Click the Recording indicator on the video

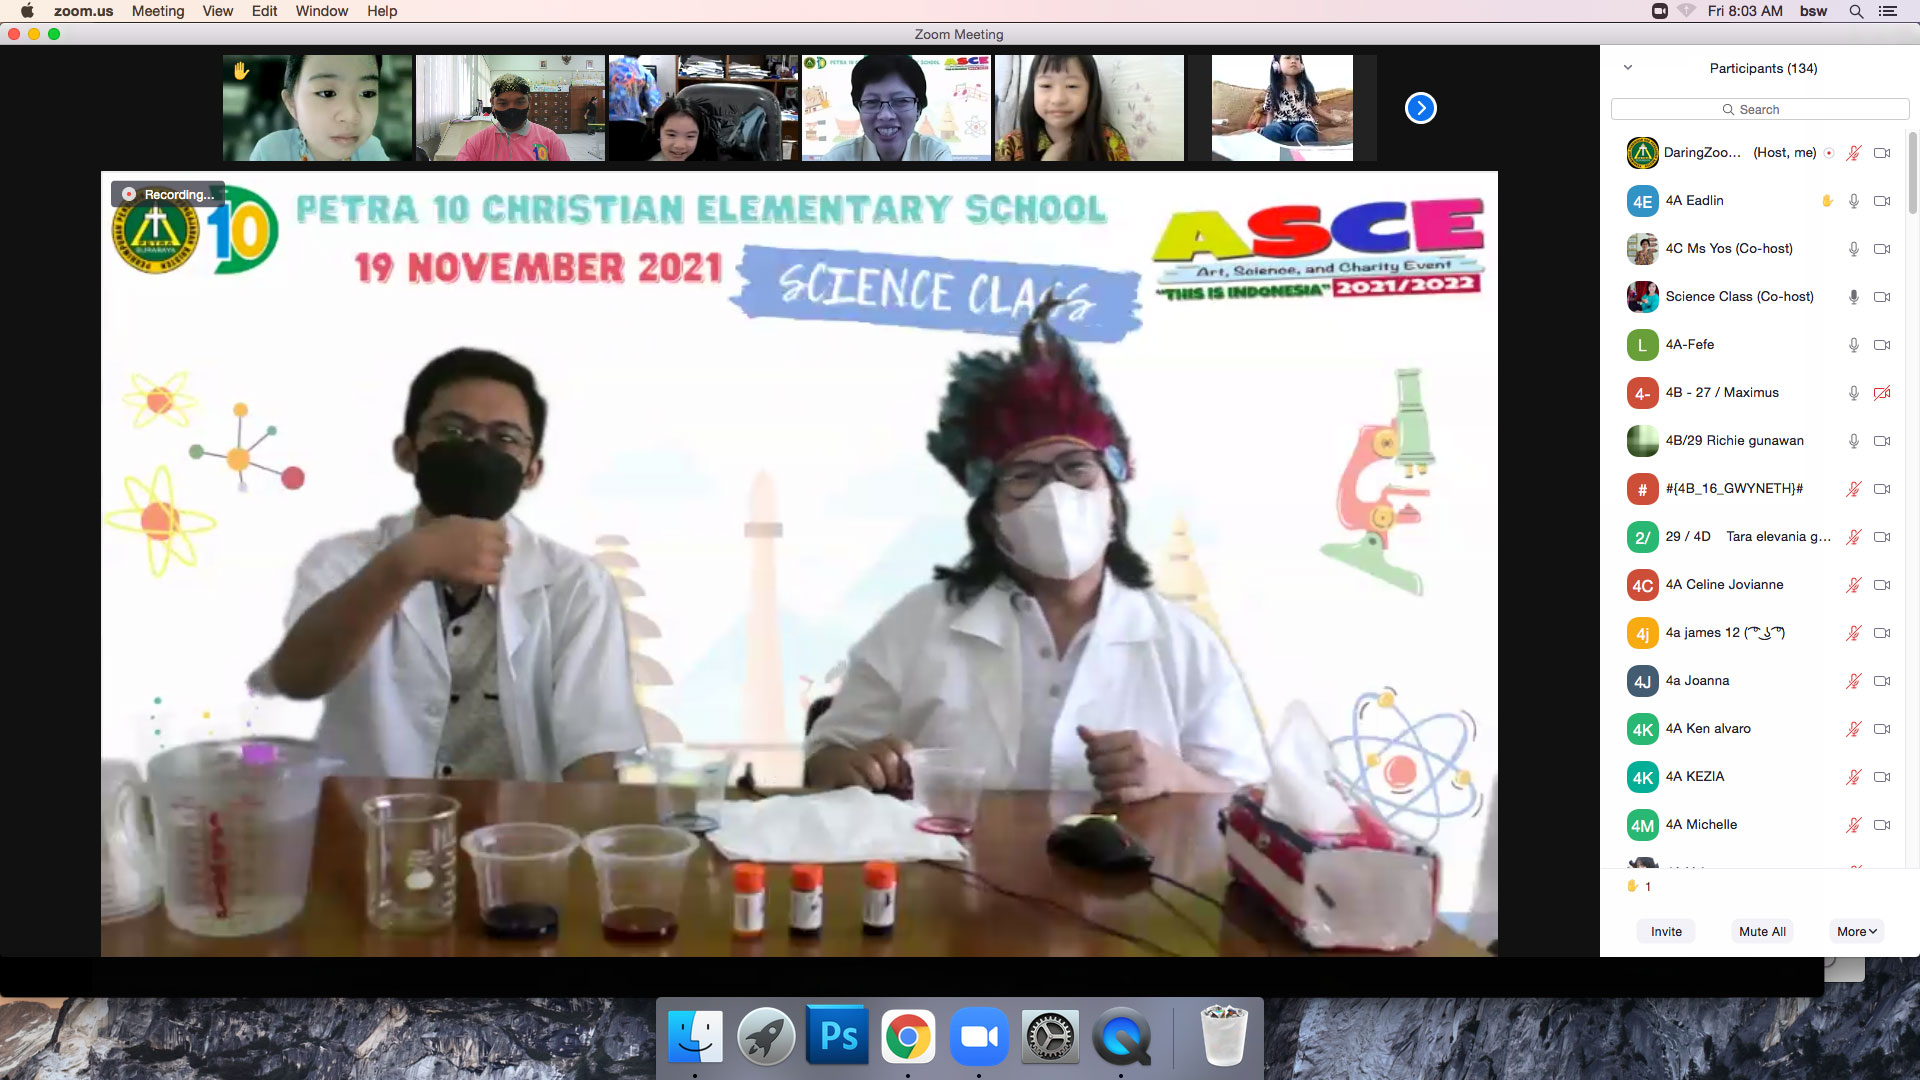(168, 194)
